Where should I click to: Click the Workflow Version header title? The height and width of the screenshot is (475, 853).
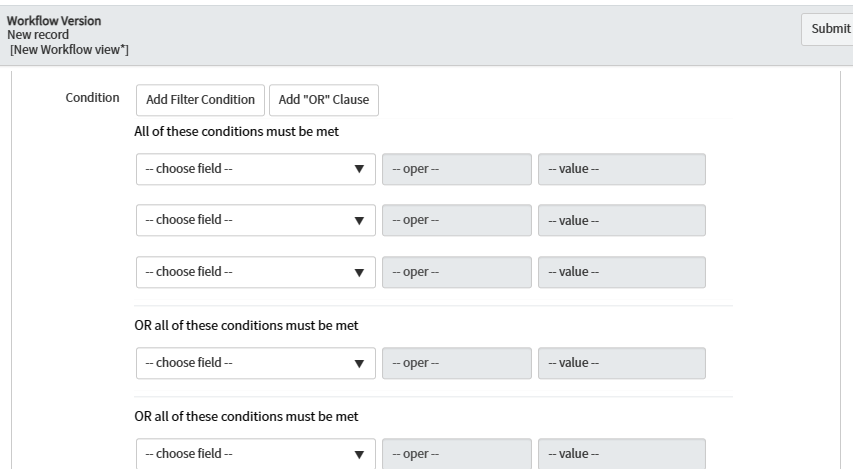click(x=54, y=21)
